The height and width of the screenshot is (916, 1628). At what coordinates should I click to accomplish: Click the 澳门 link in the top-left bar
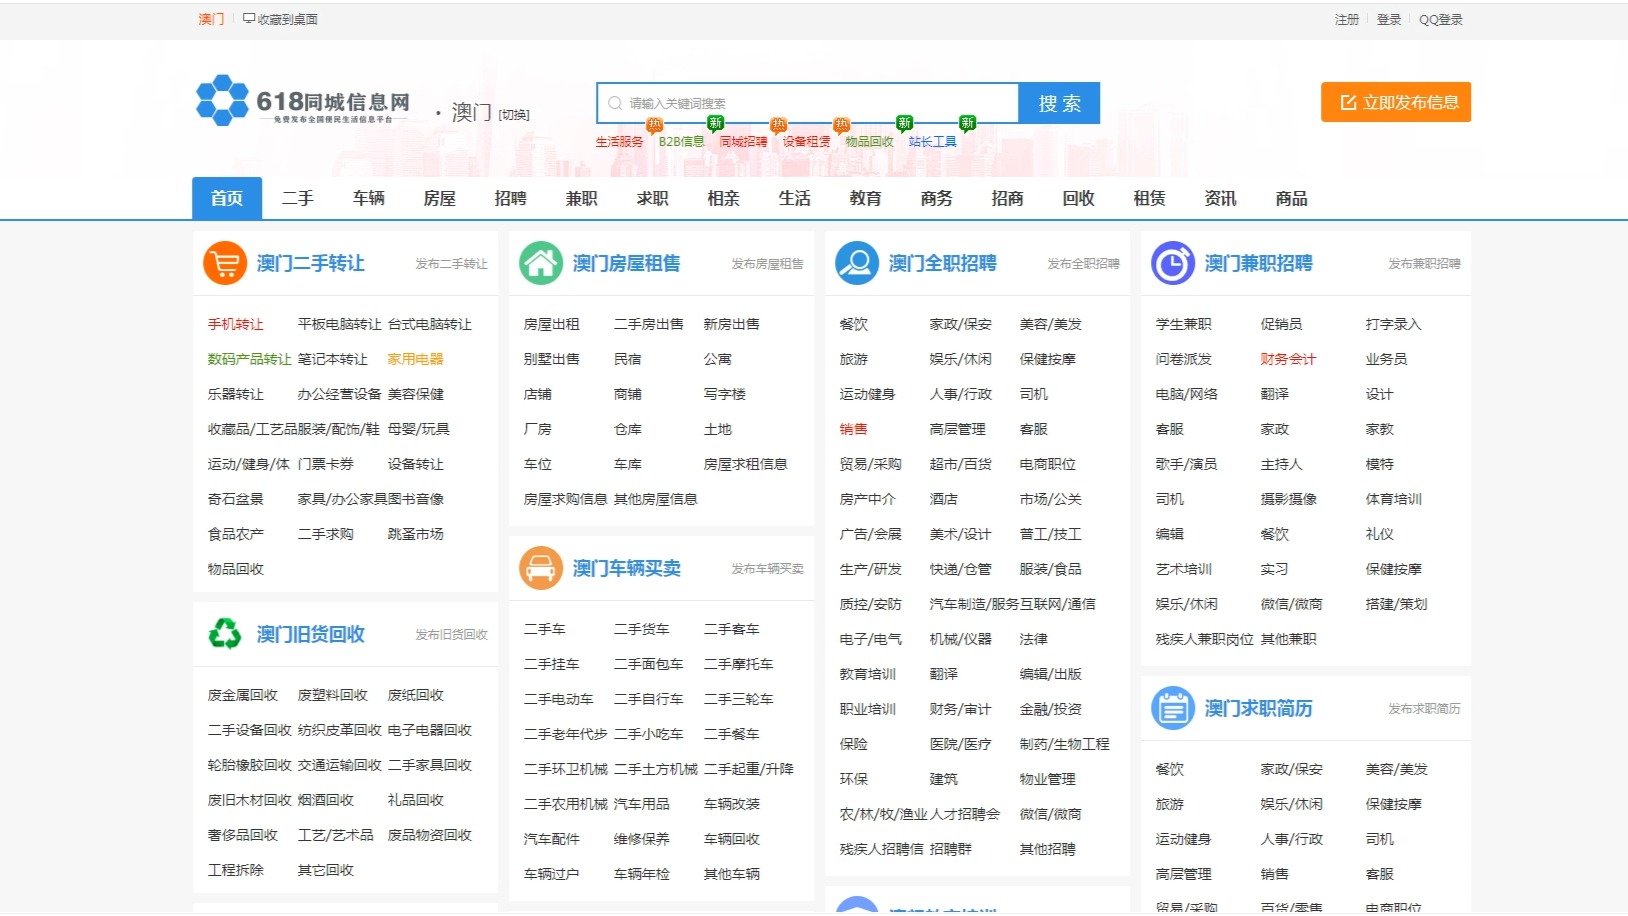(211, 19)
